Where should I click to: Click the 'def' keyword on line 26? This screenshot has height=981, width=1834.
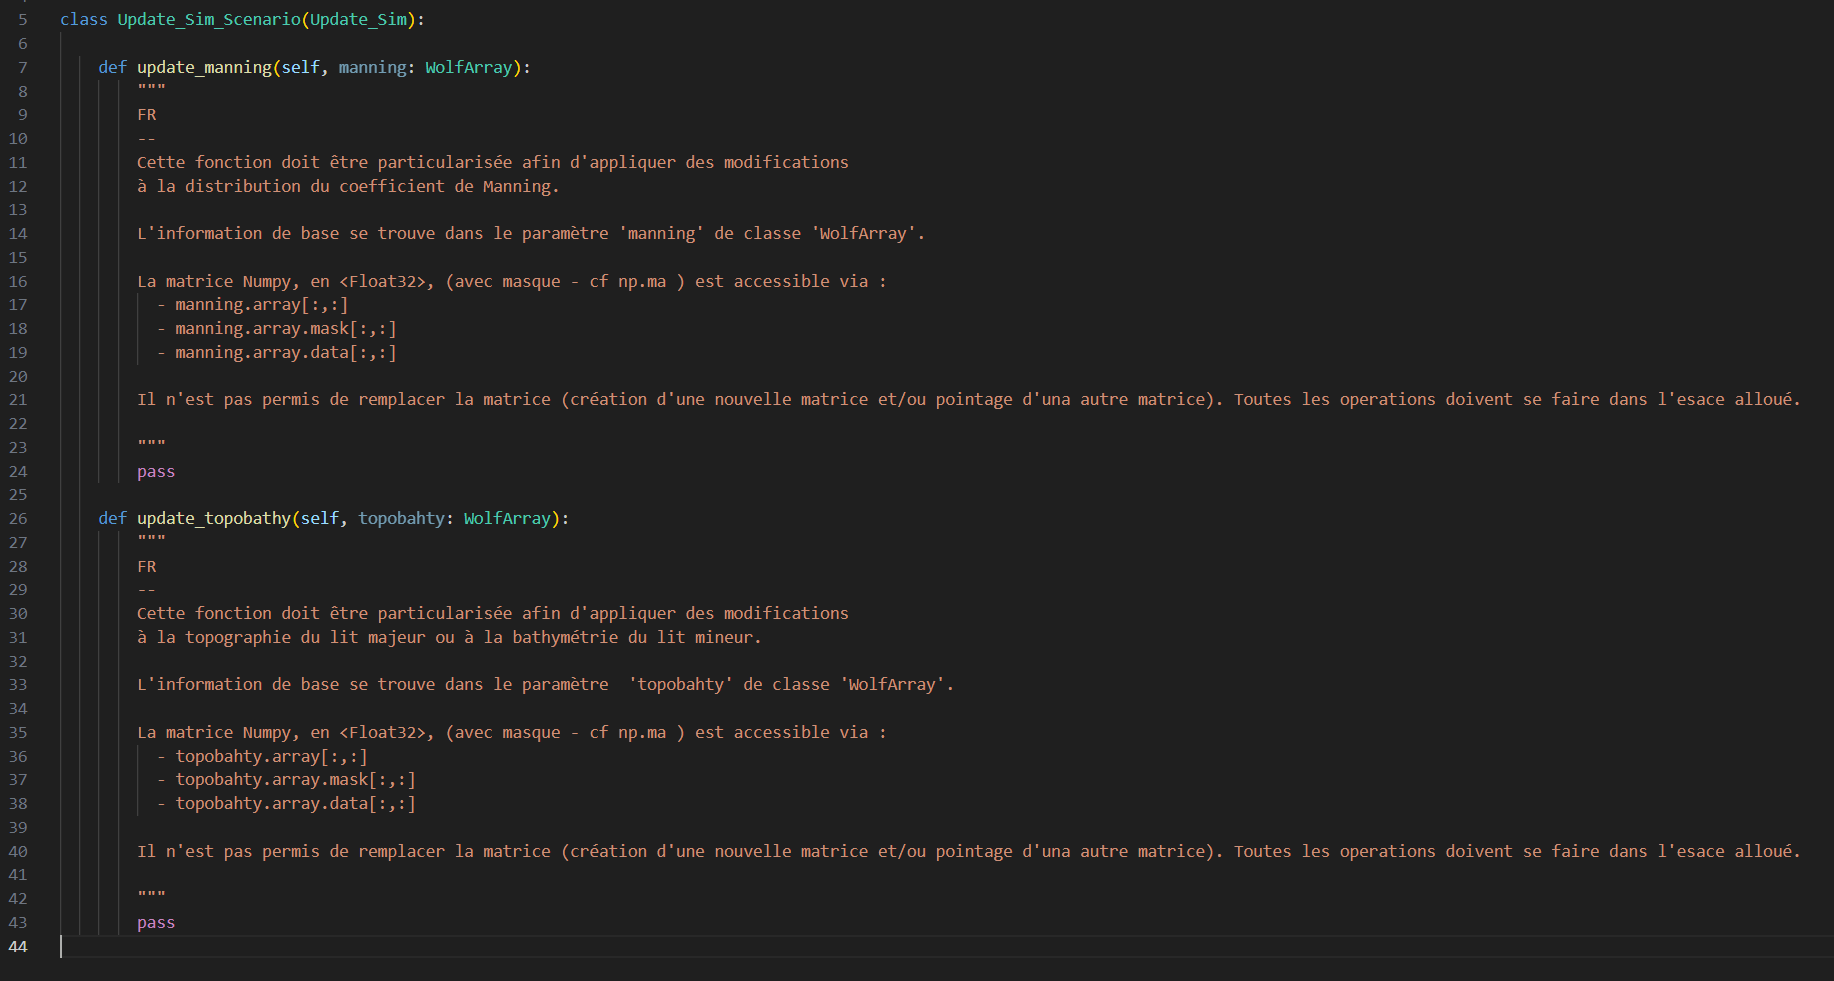click(112, 518)
